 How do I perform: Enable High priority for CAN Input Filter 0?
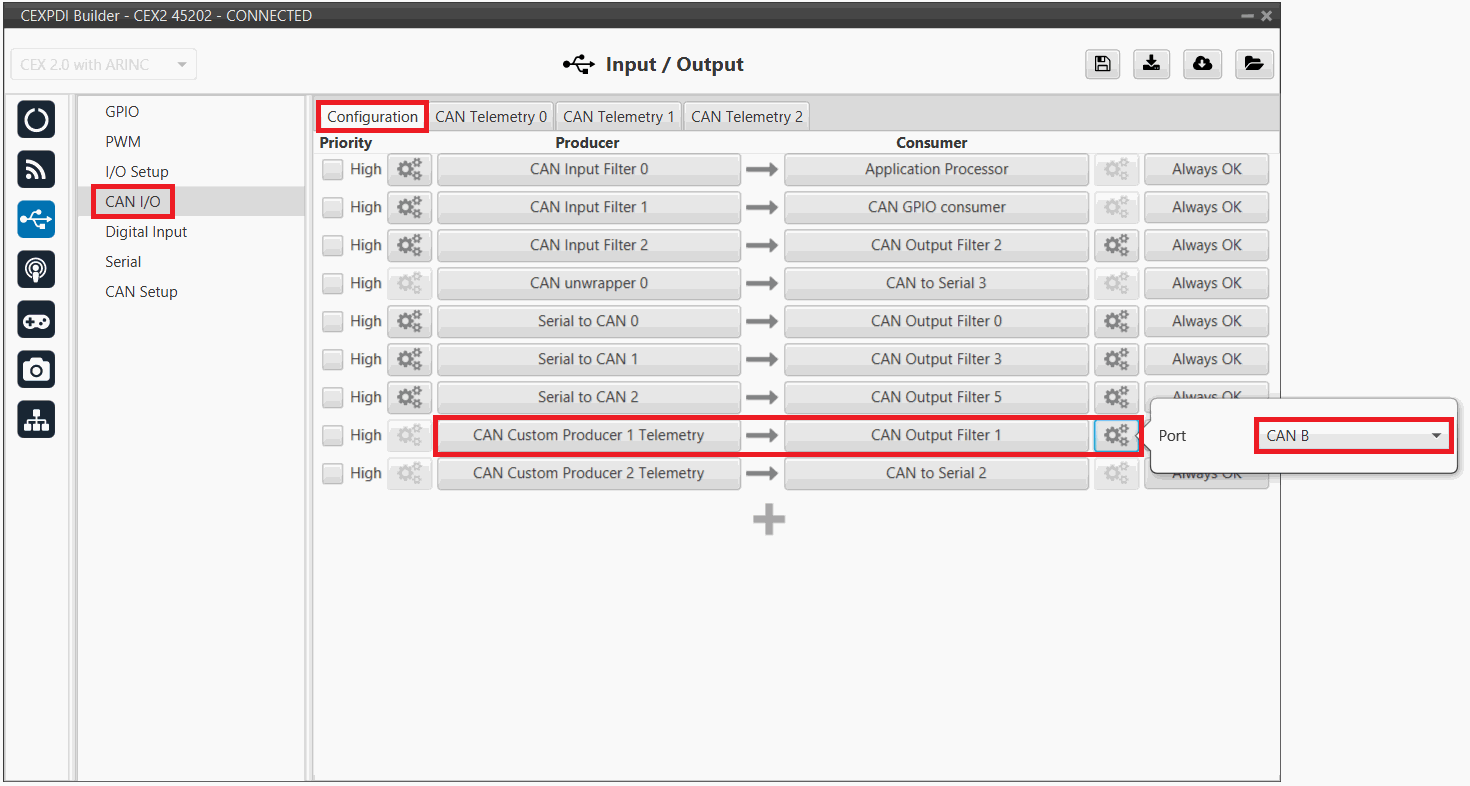[332, 170]
